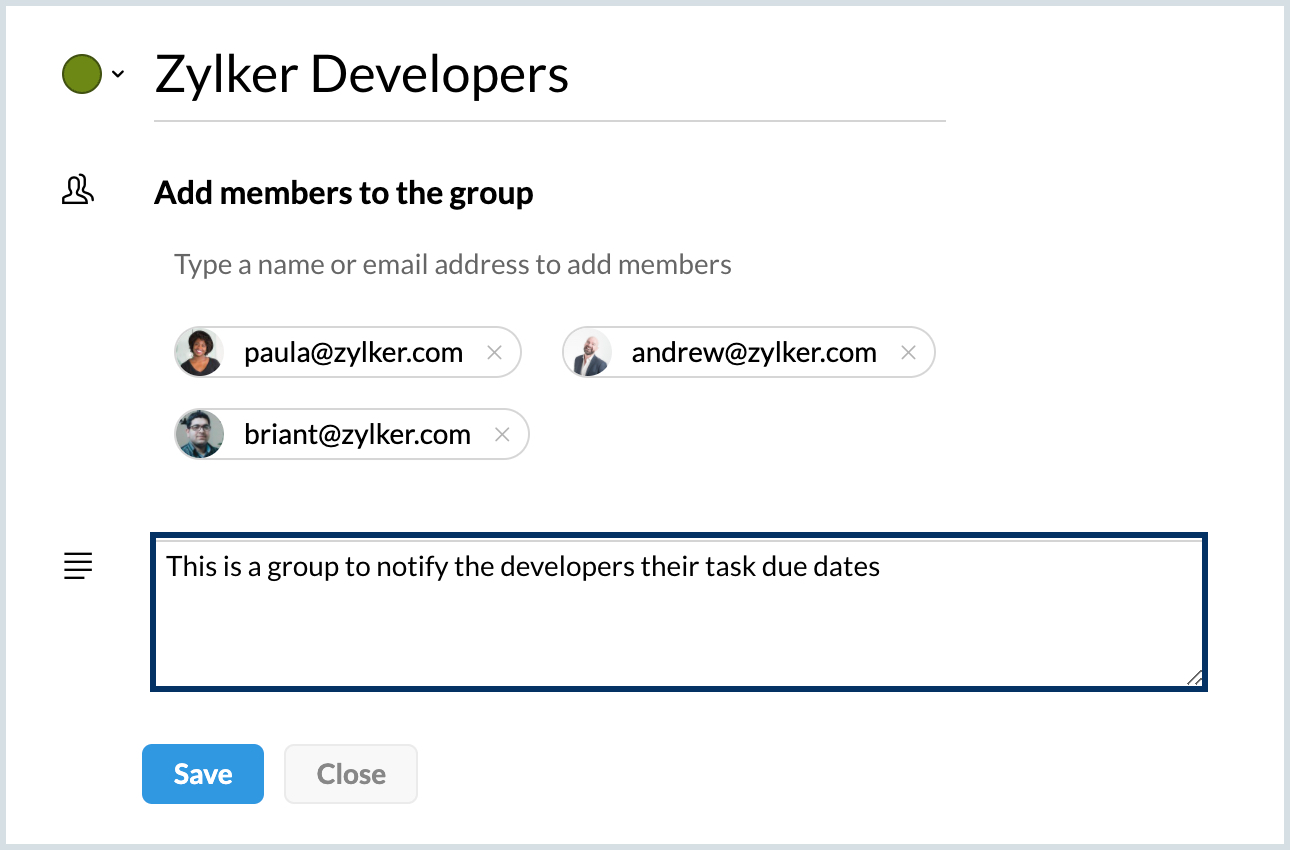Select the paula@zylker.com member chip
Viewport: 1290px width, 850px height.
click(348, 353)
